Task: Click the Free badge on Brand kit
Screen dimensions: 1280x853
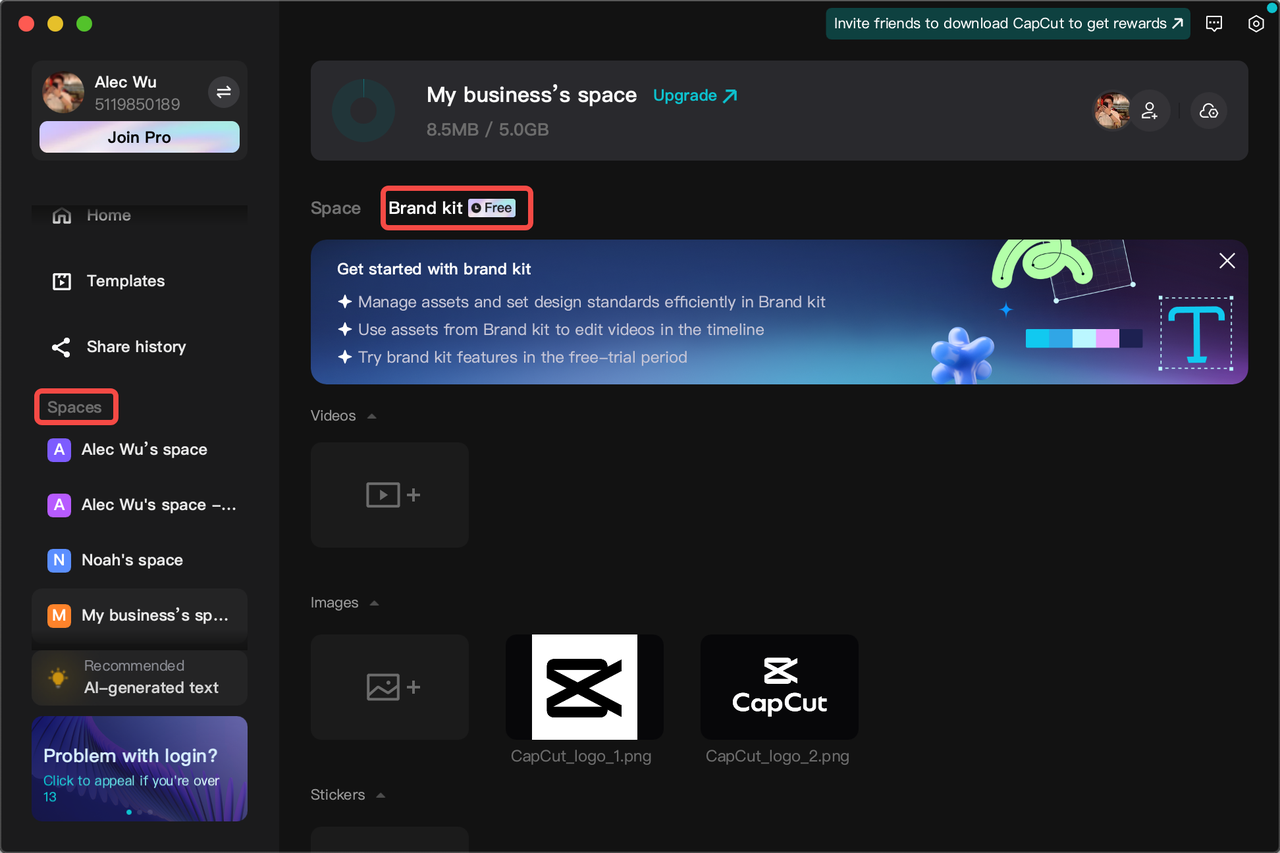Action: click(491, 208)
